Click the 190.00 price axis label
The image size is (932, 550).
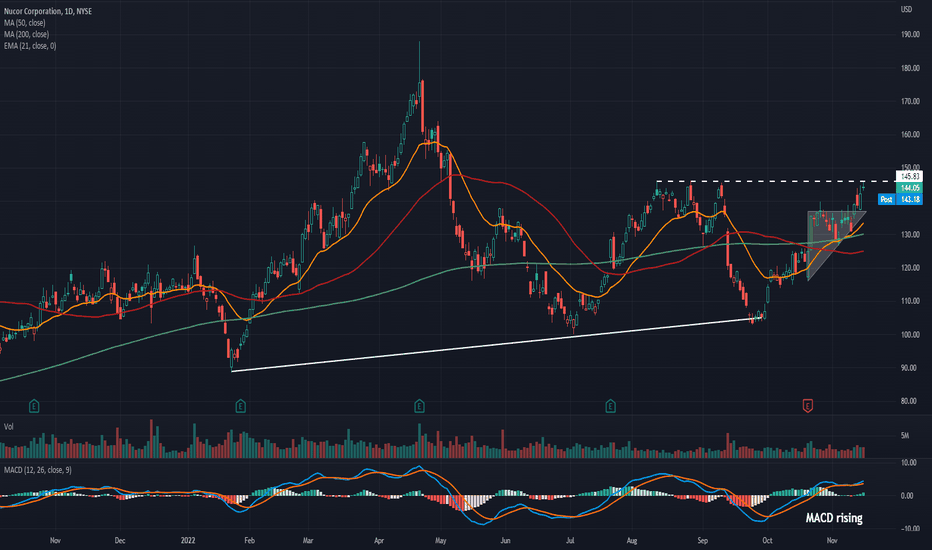pyautogui.click(x=910, y=35)
